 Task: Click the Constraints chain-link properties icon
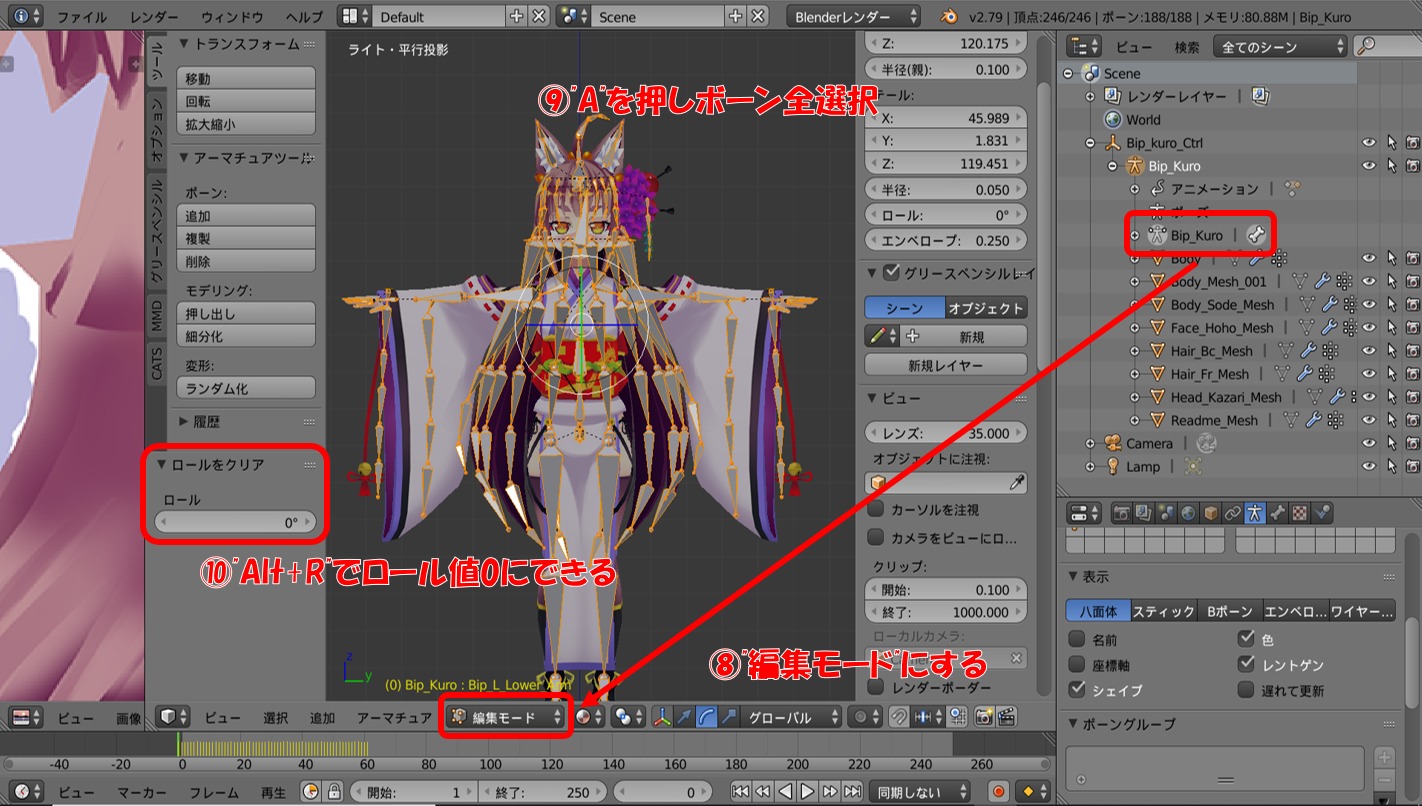click(1232, 513)
